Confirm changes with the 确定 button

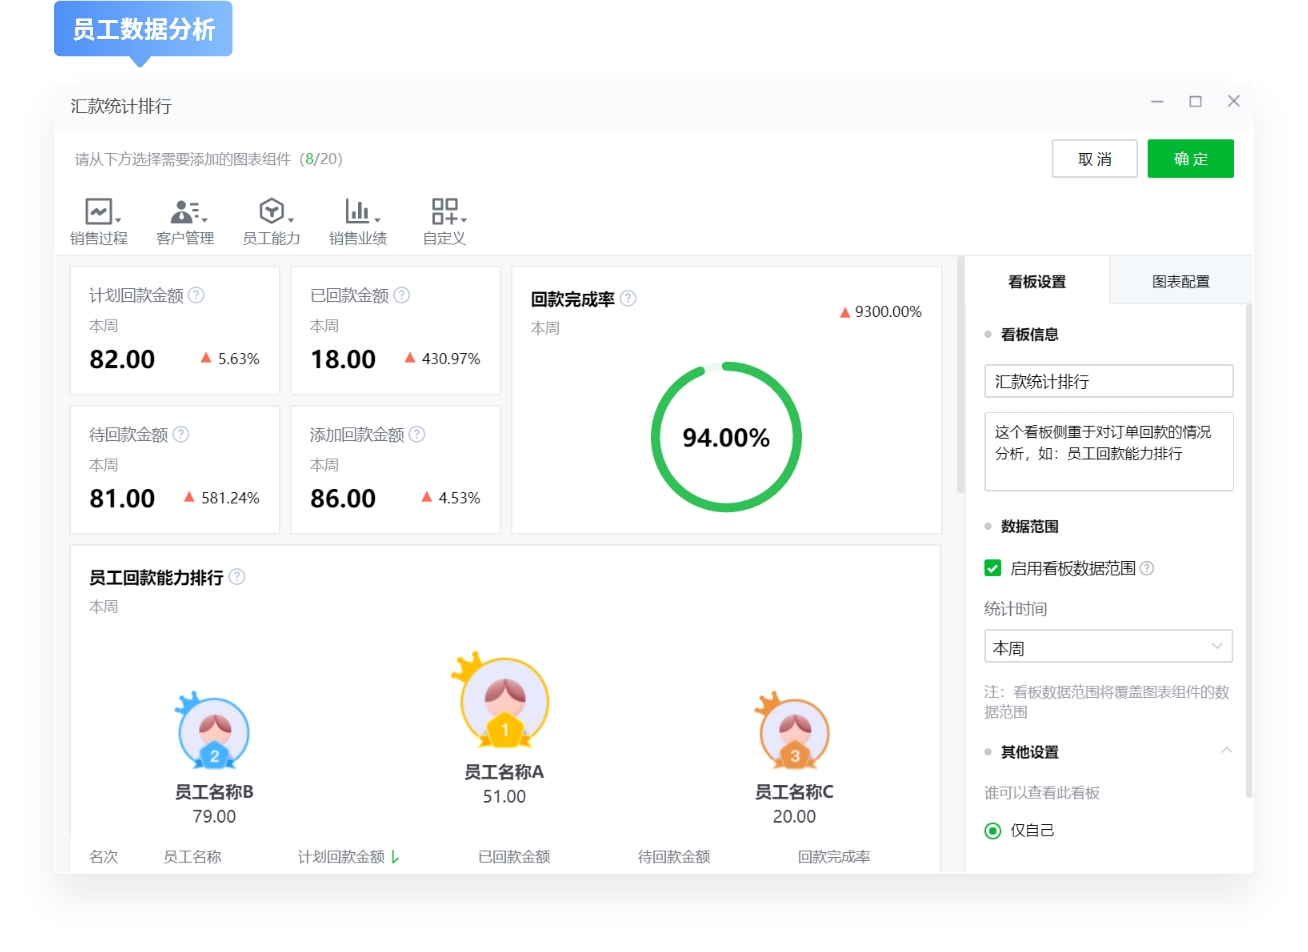pyautogui.click(x=1191, y=158)
